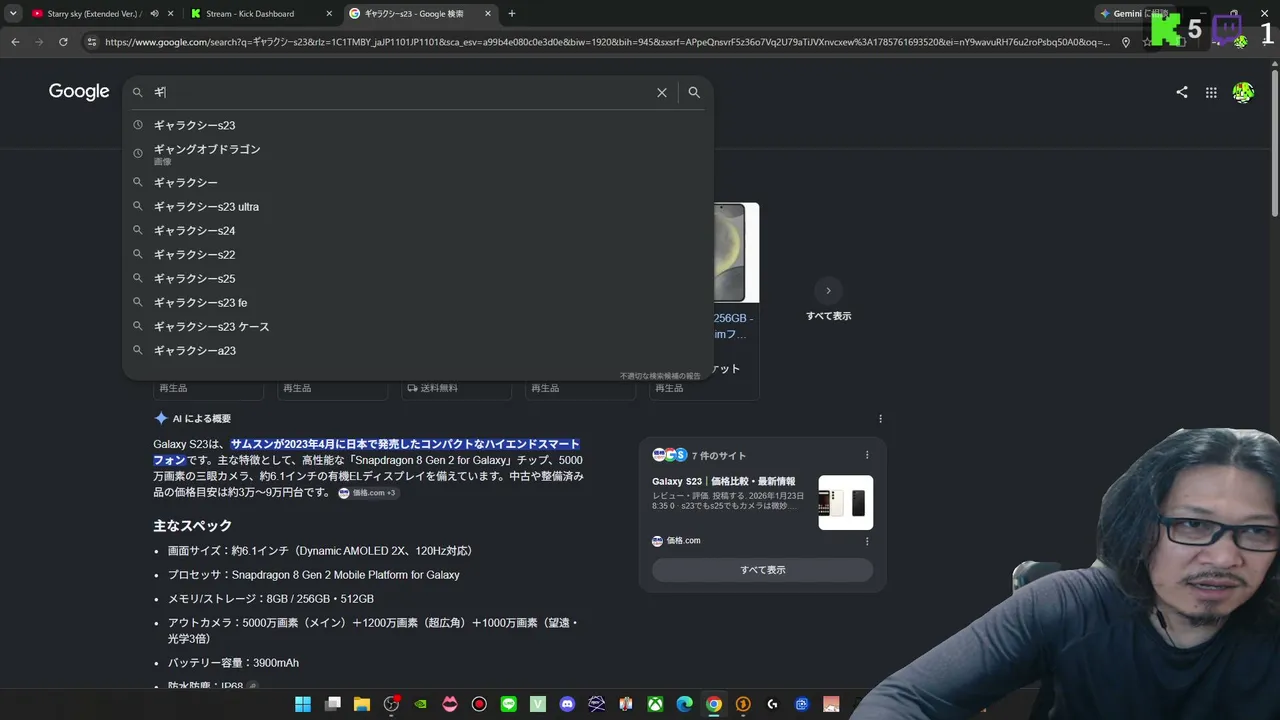Expand products carousel with right chevron
The image size is (1280, 720).
[828, 291]
